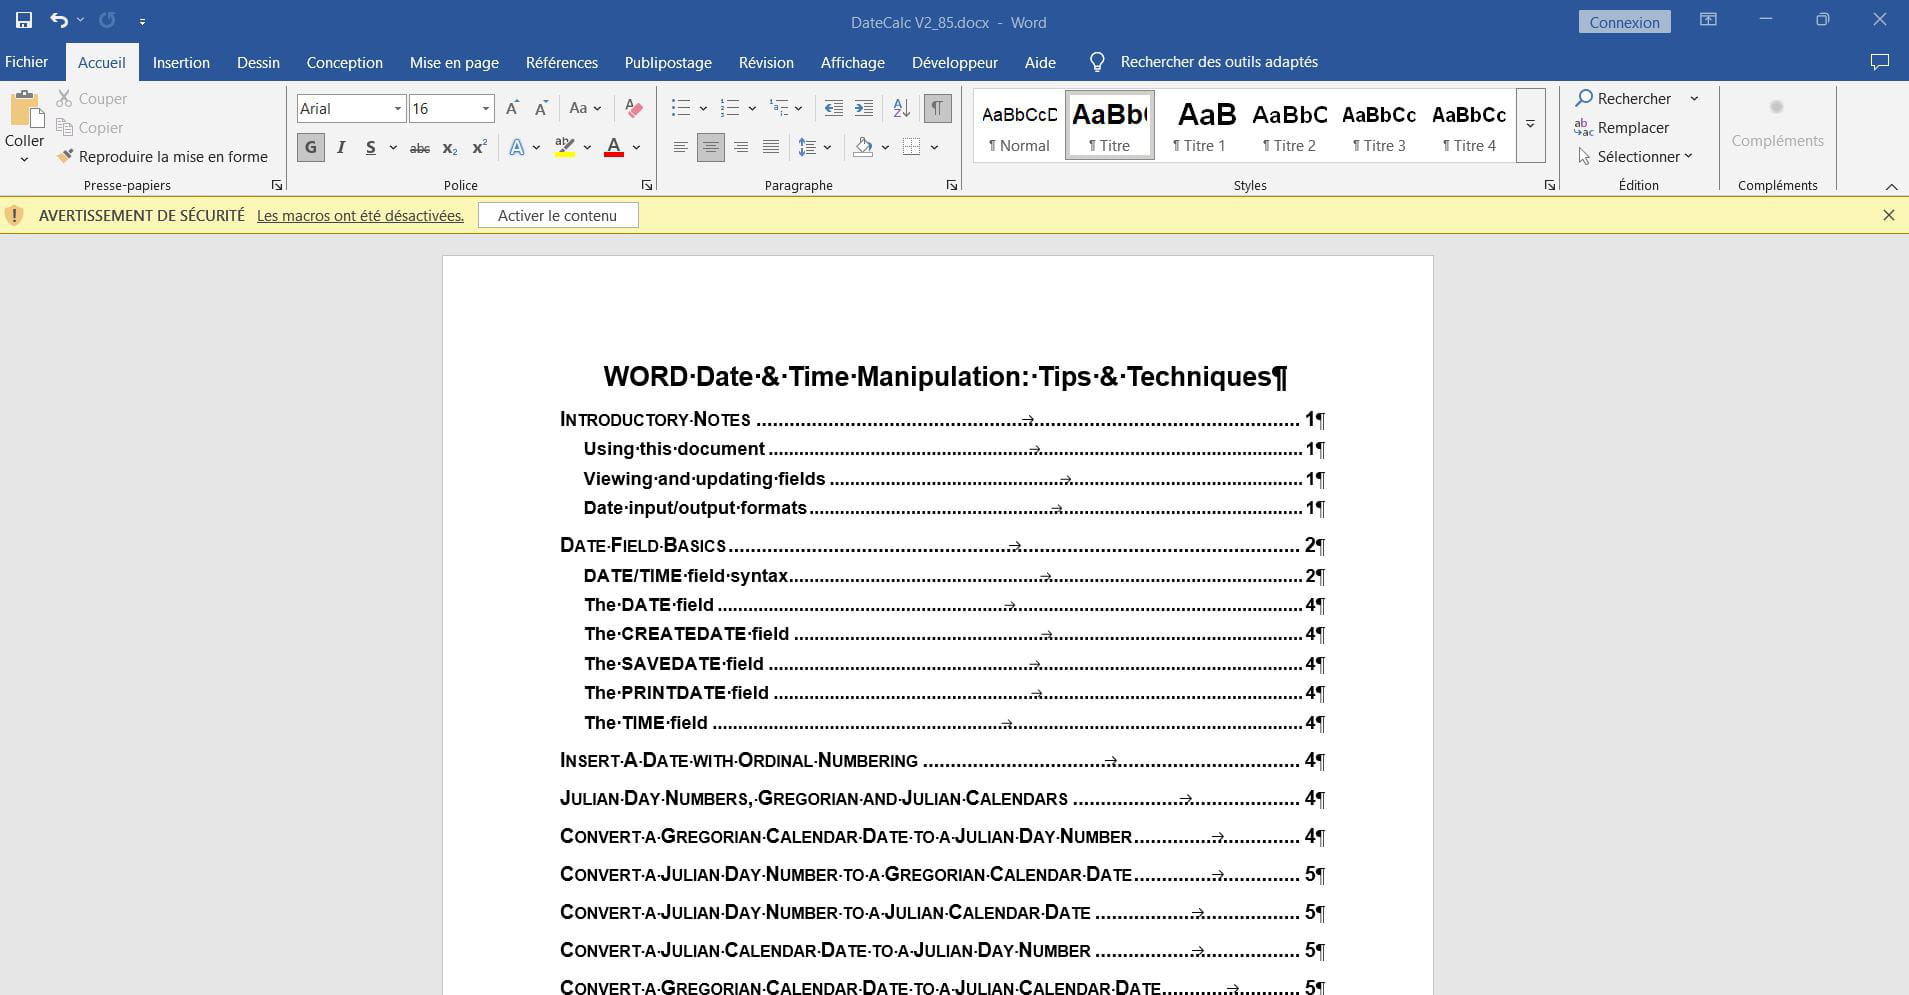Image resolution: width=1909 pixels, height=995 pixels.
Task: Open the change case Aa dropdown
Action: (585, 108)
